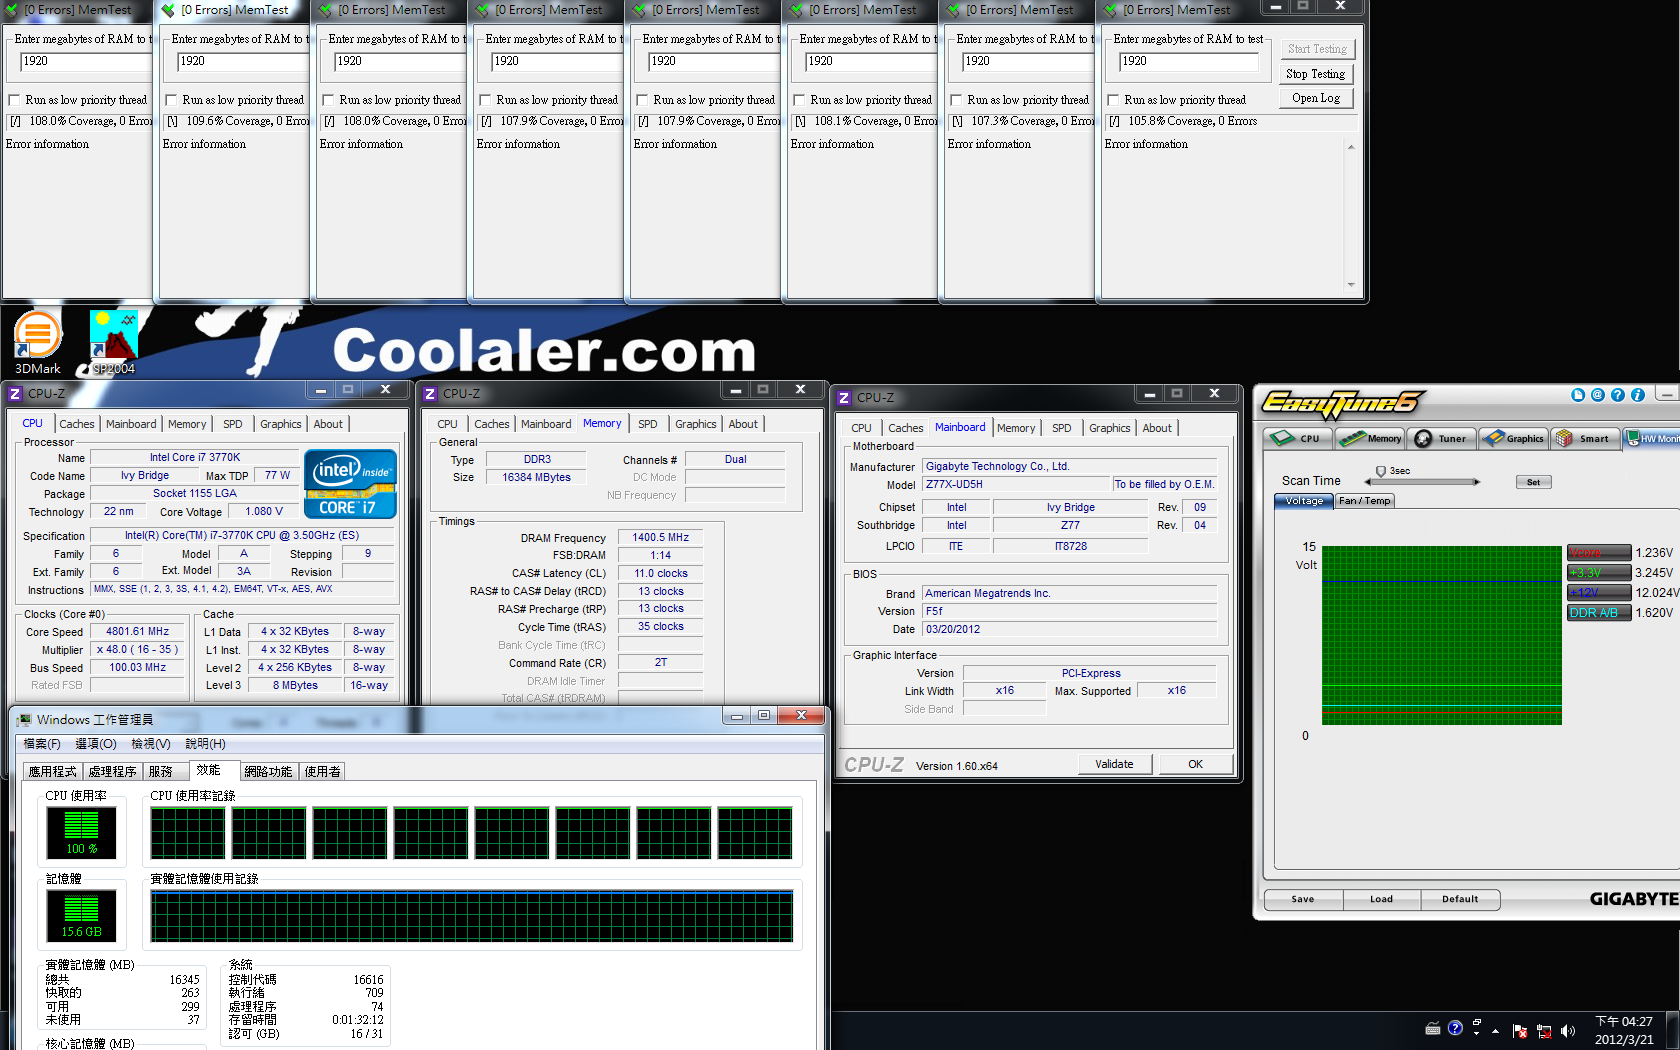Open 檢視(V) menu in Task Manager
Image resolution: width=1680 pixels, height=1050 pixels.
(151, 744)
